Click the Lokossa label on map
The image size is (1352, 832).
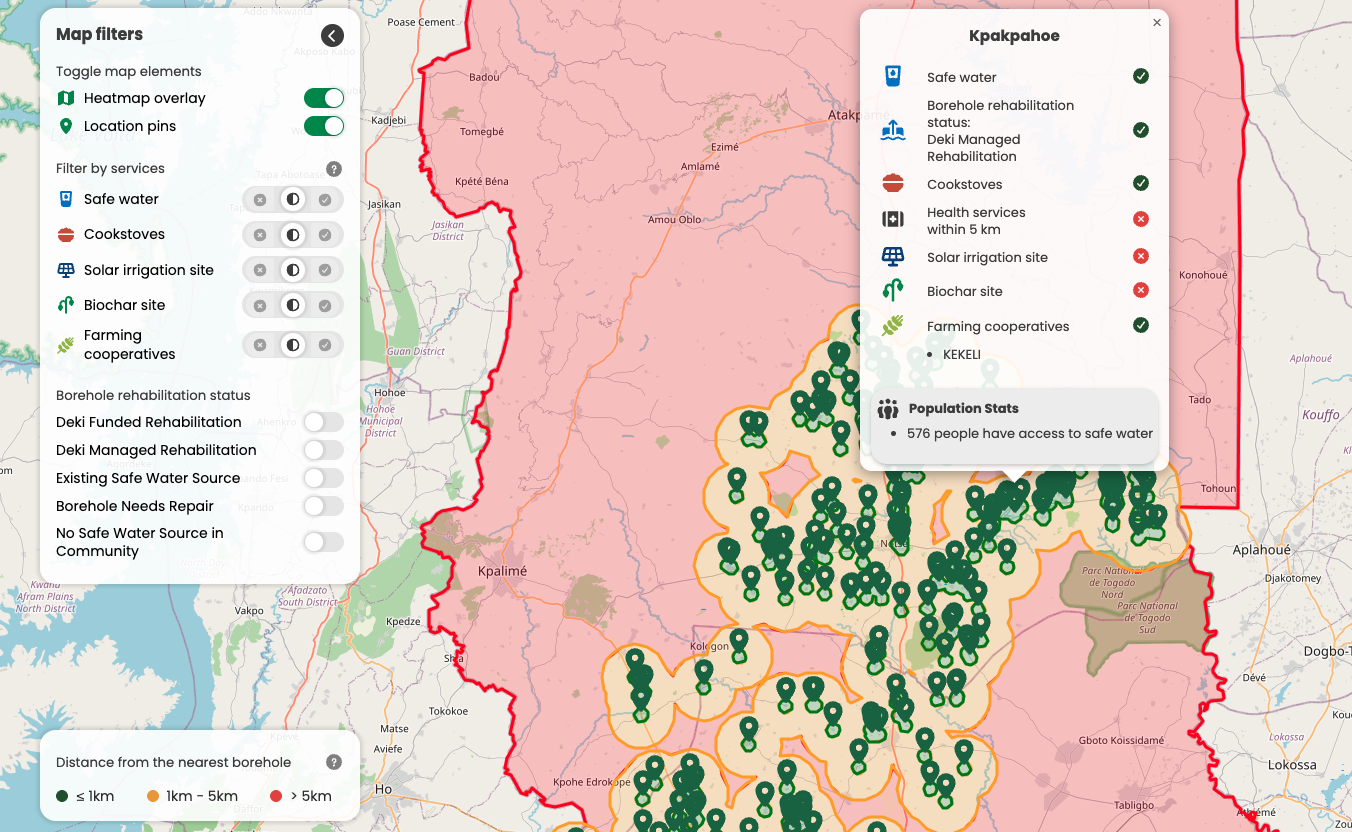[x=1292, y=764]
